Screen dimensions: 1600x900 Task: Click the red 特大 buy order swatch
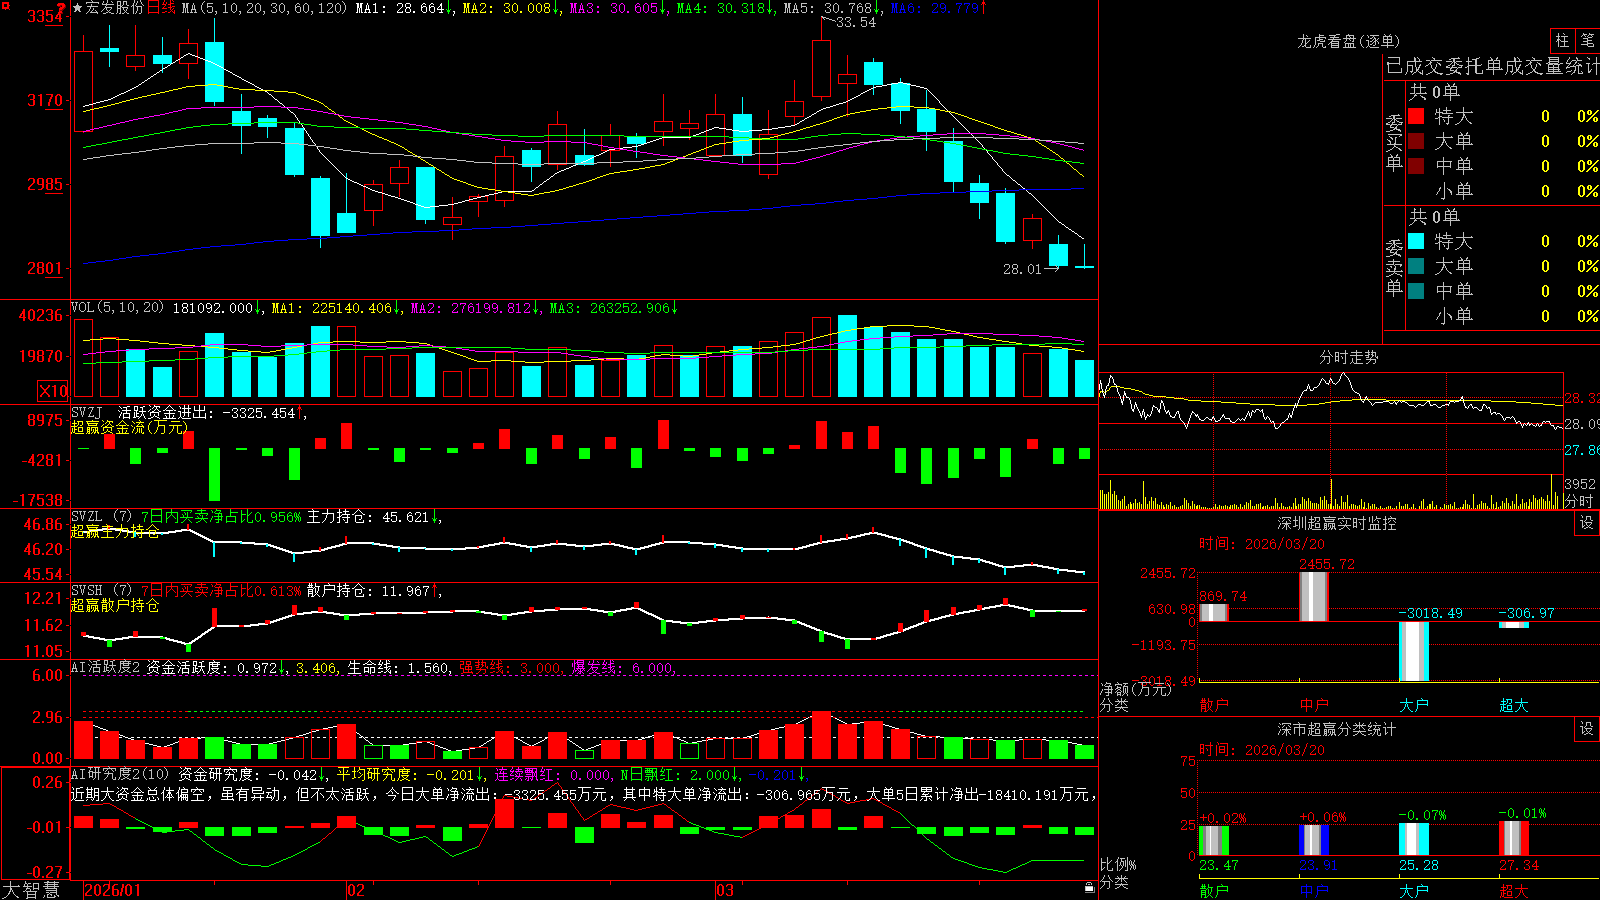coord(1416,116)
